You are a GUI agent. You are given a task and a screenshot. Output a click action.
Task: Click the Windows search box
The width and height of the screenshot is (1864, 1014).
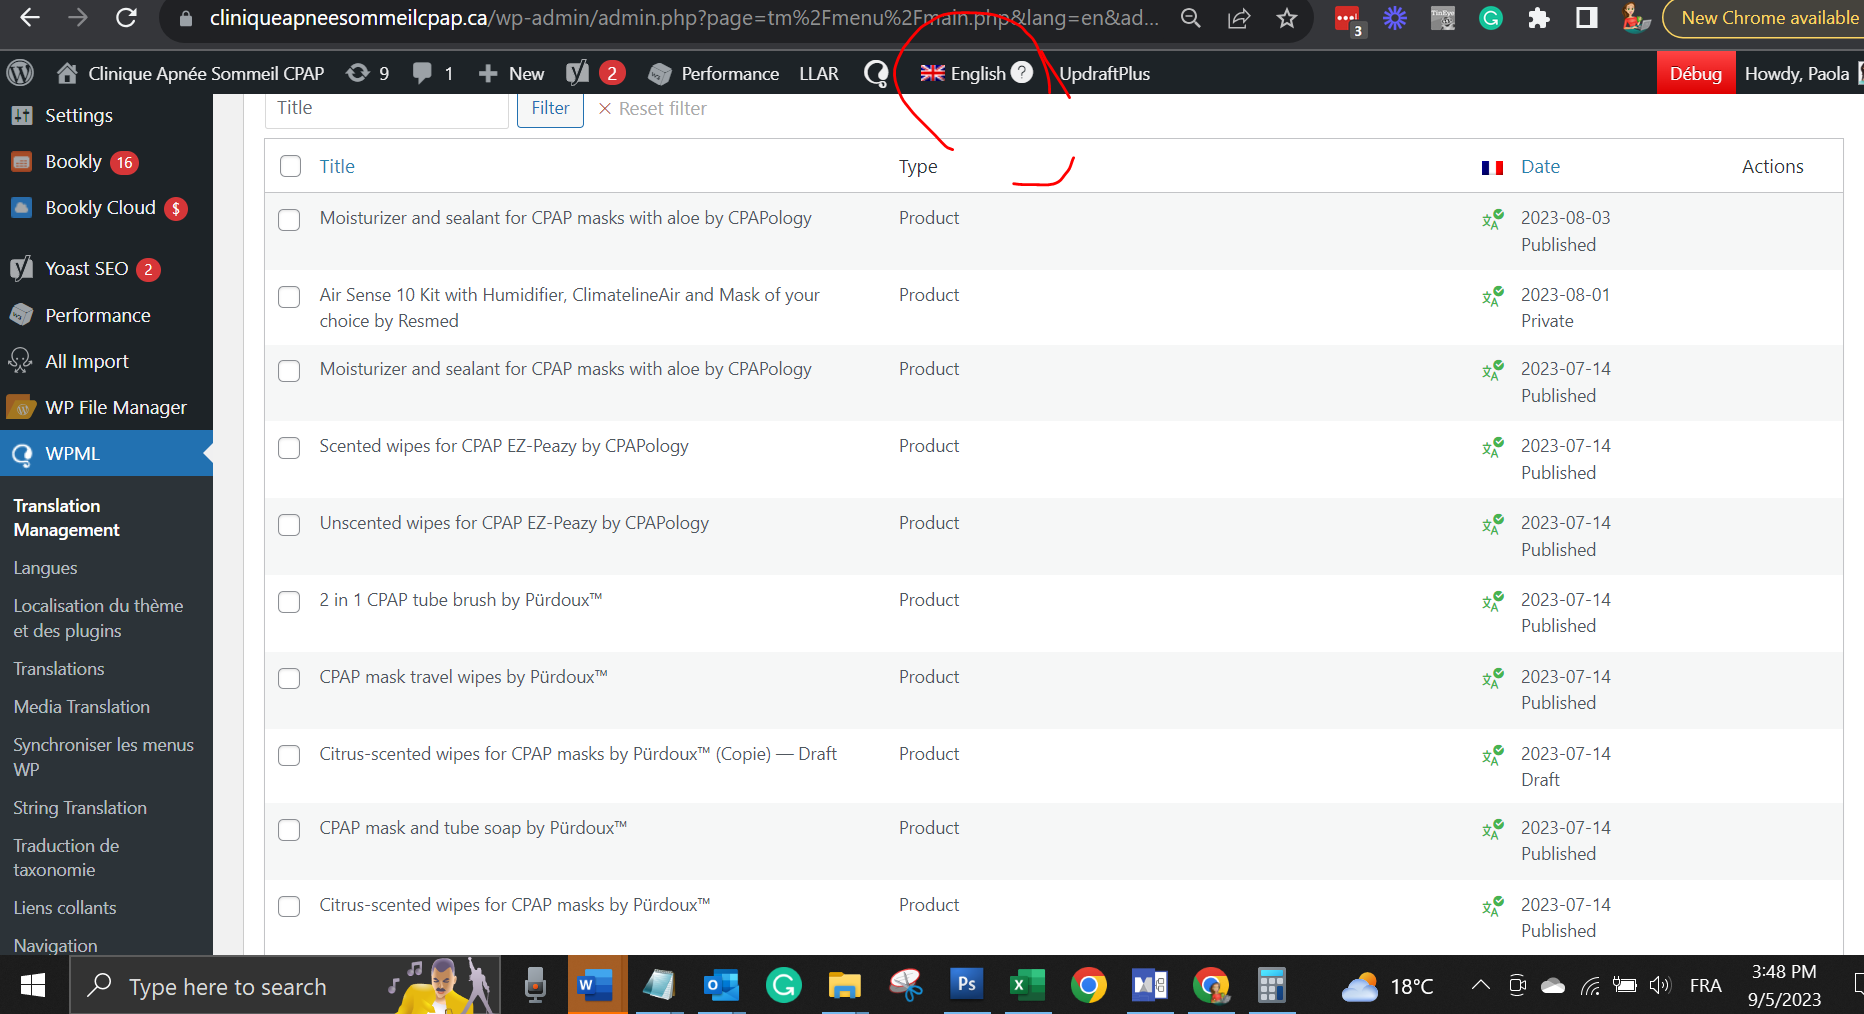point(285,985)
